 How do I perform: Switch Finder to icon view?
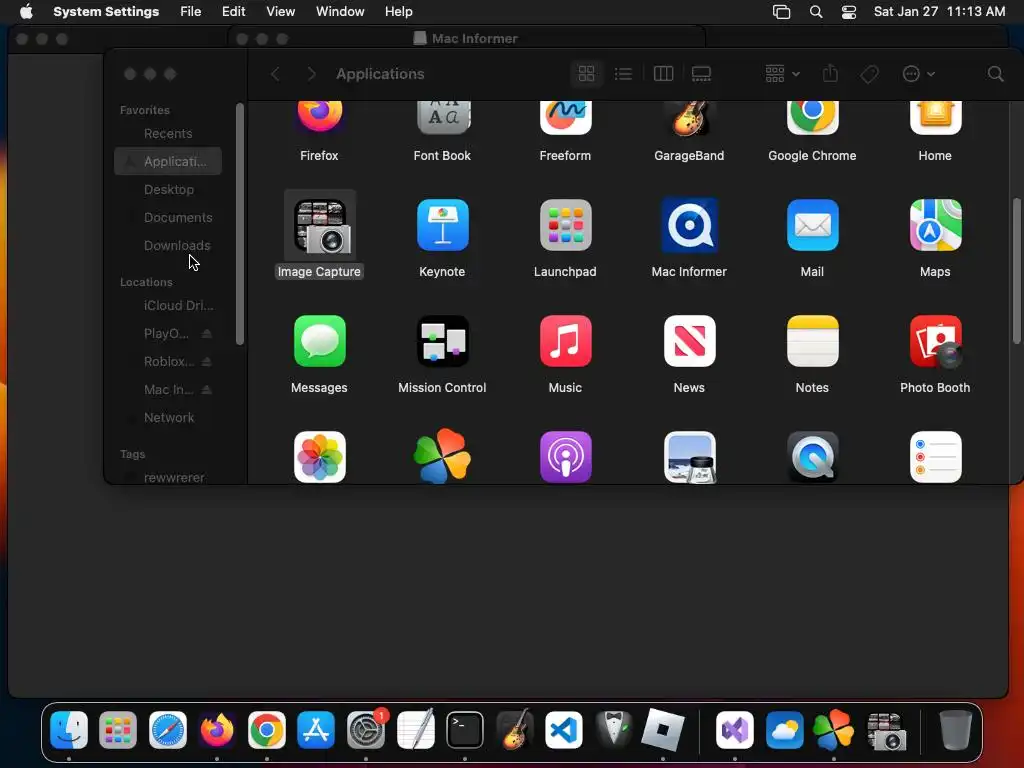pos(586,74)
